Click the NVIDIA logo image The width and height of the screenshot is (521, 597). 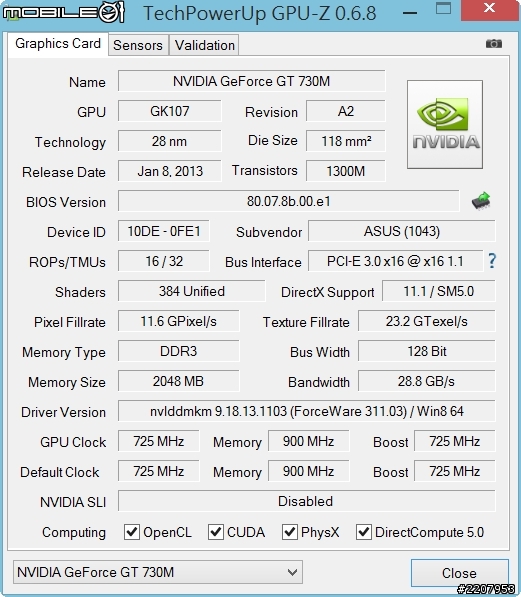pos(445,124)
